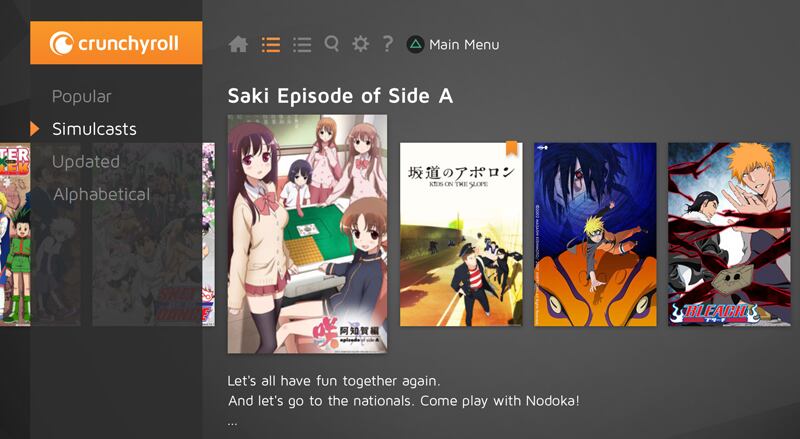Select the Popular category

[82, 96]
